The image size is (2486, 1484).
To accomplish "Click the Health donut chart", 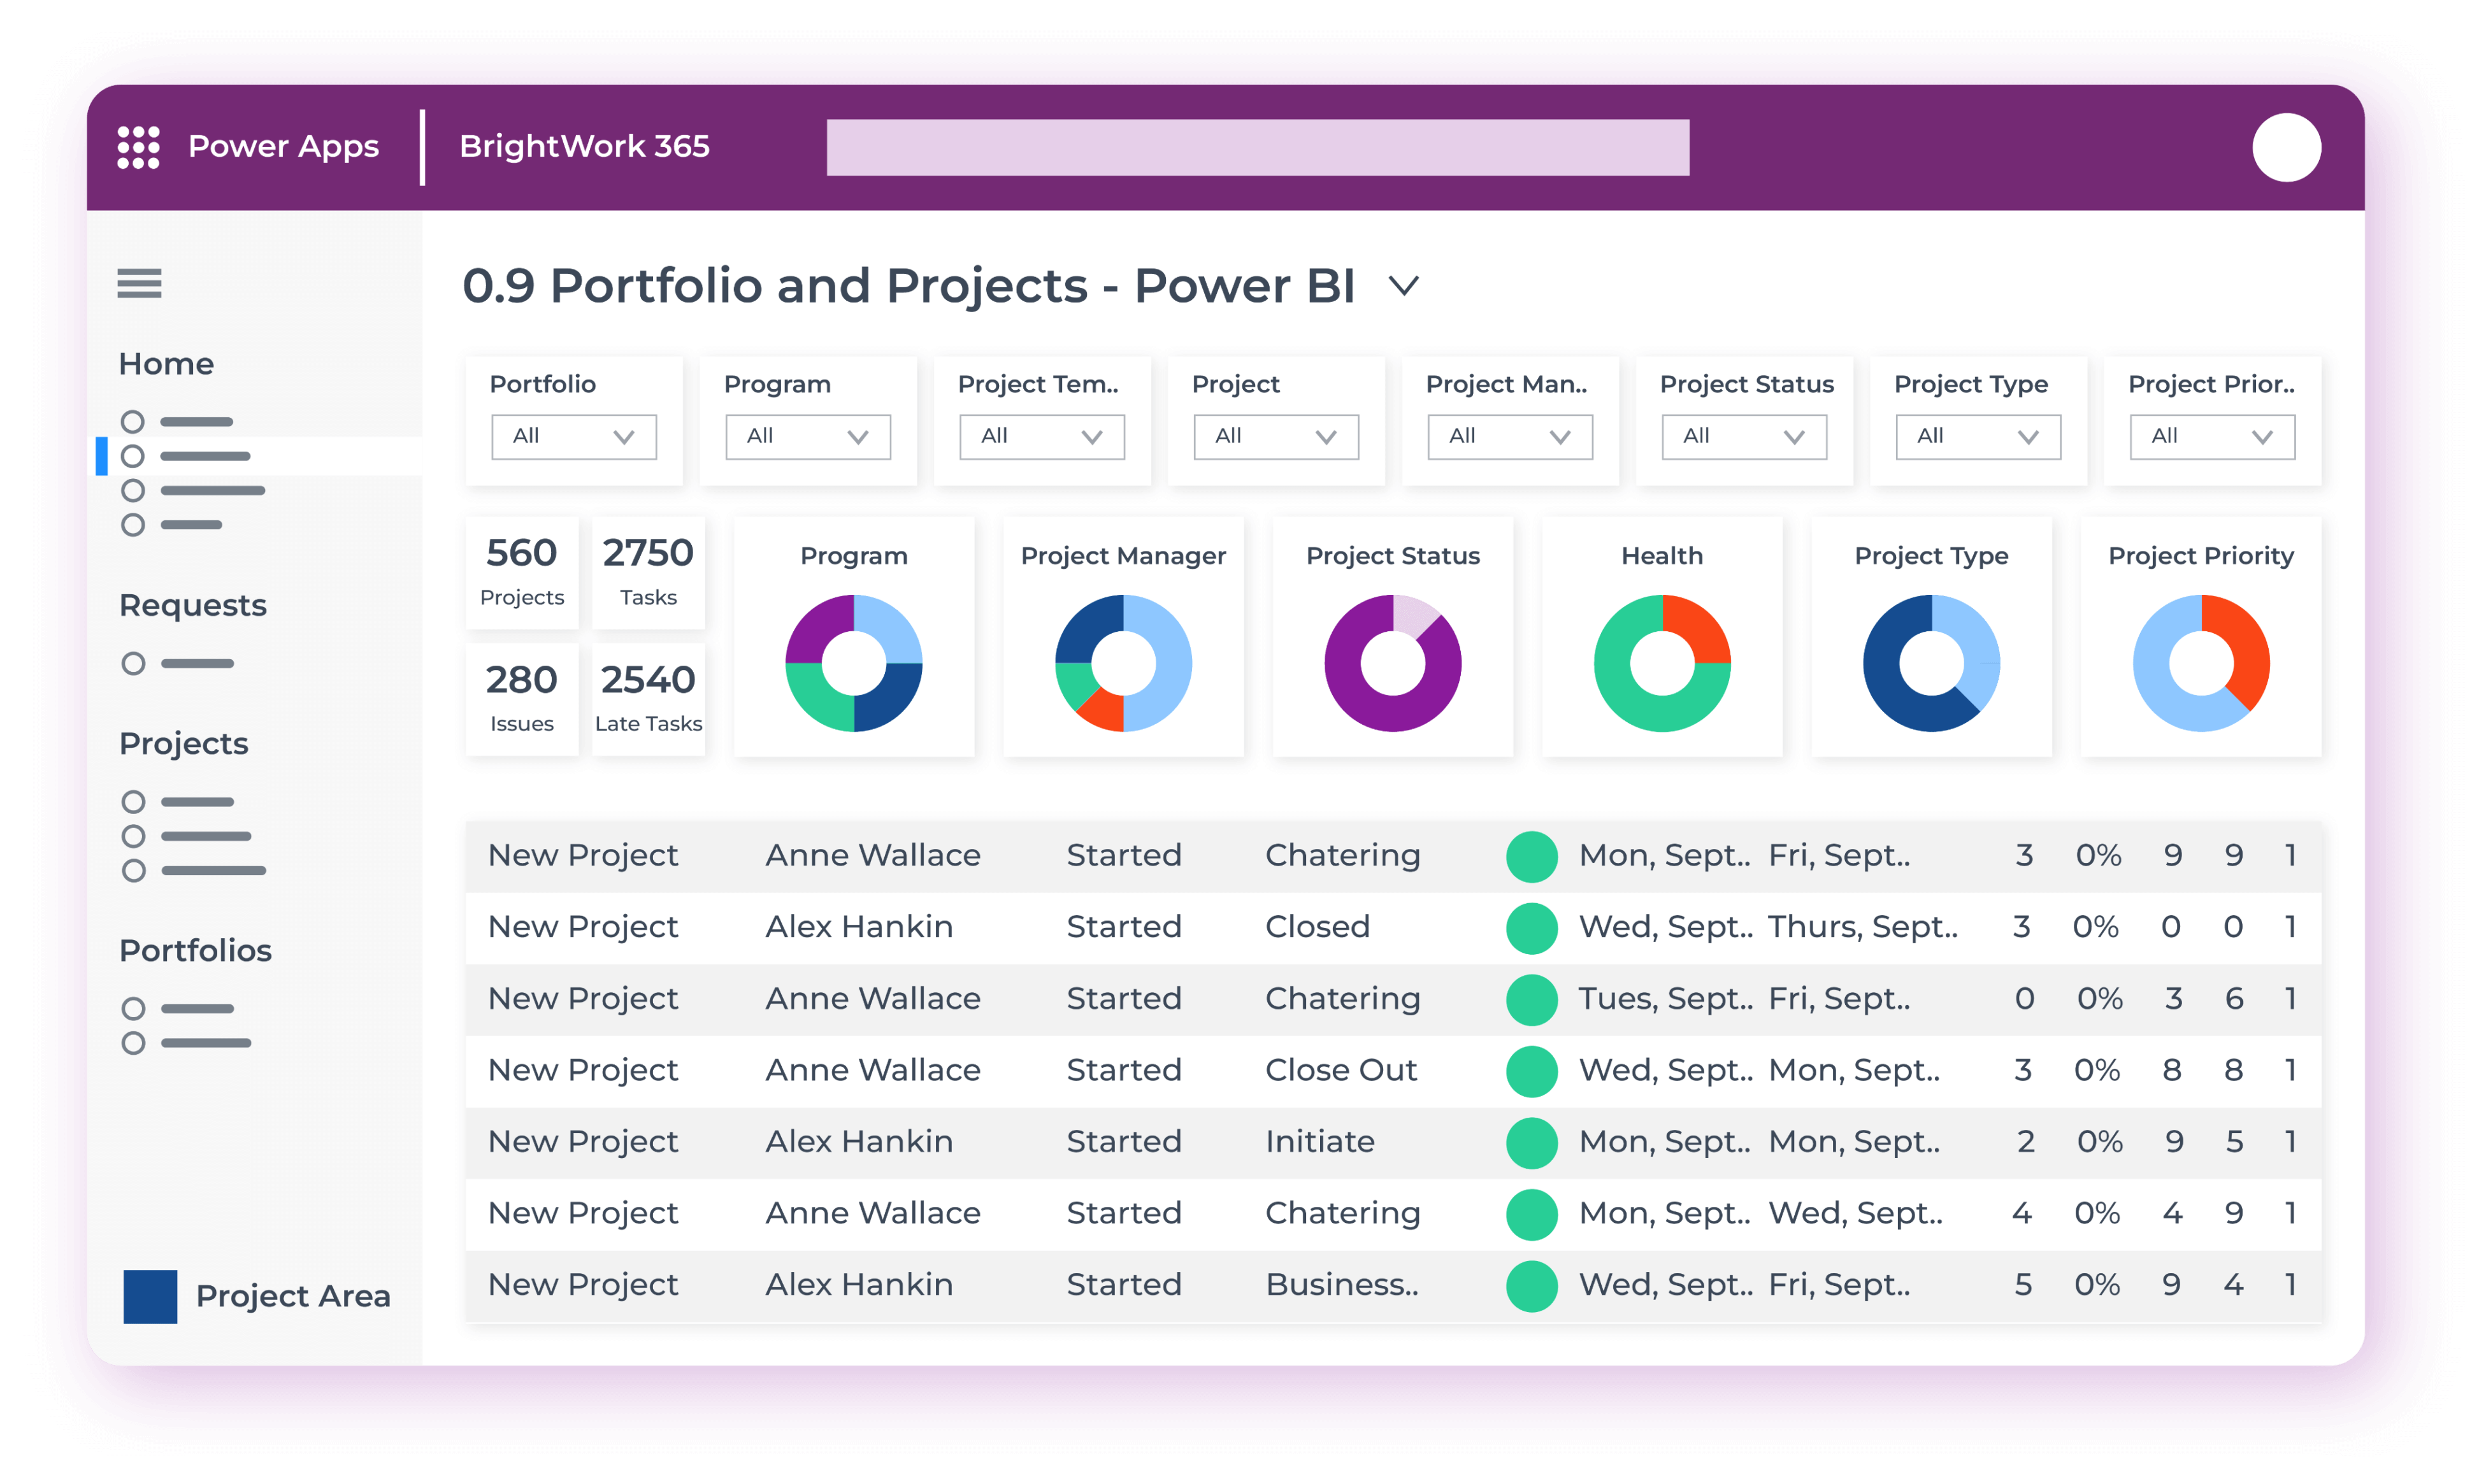I will (x=1662, y=663).
